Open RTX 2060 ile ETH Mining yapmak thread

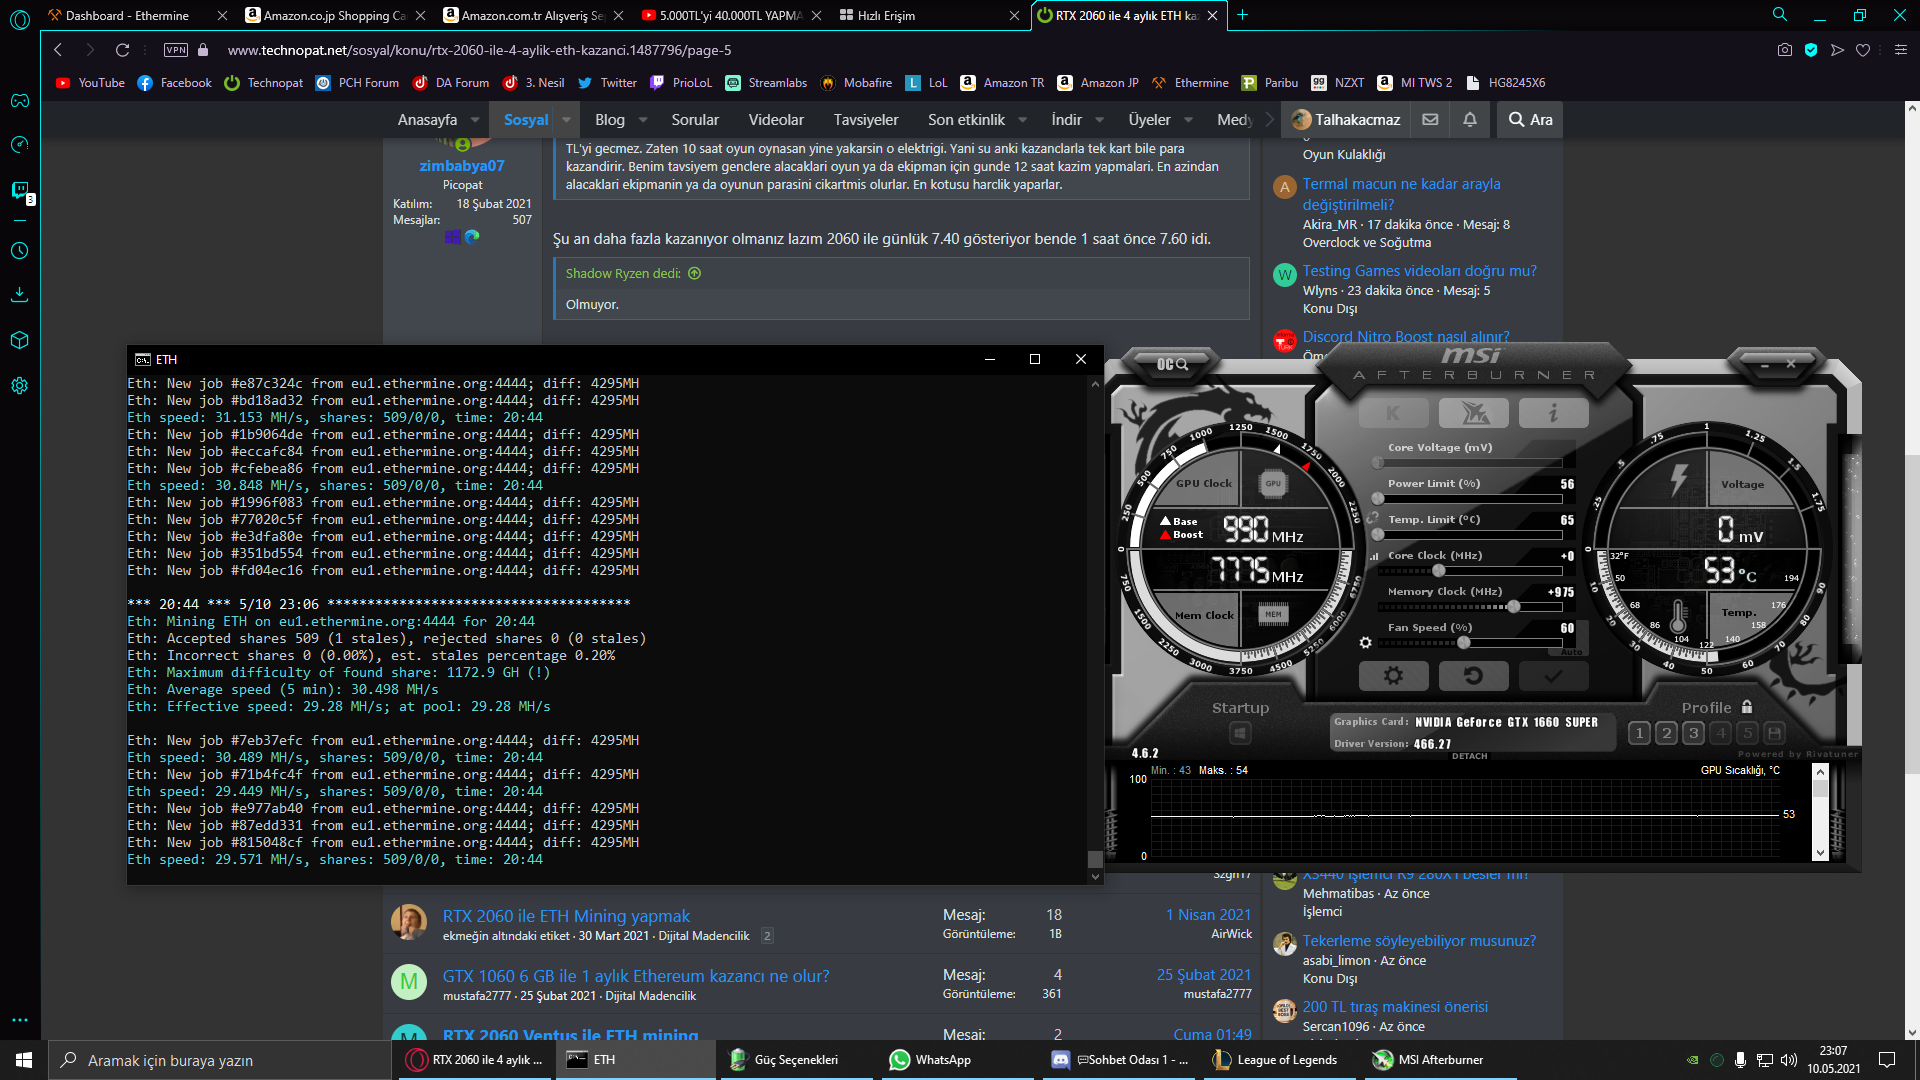(566, 916)
